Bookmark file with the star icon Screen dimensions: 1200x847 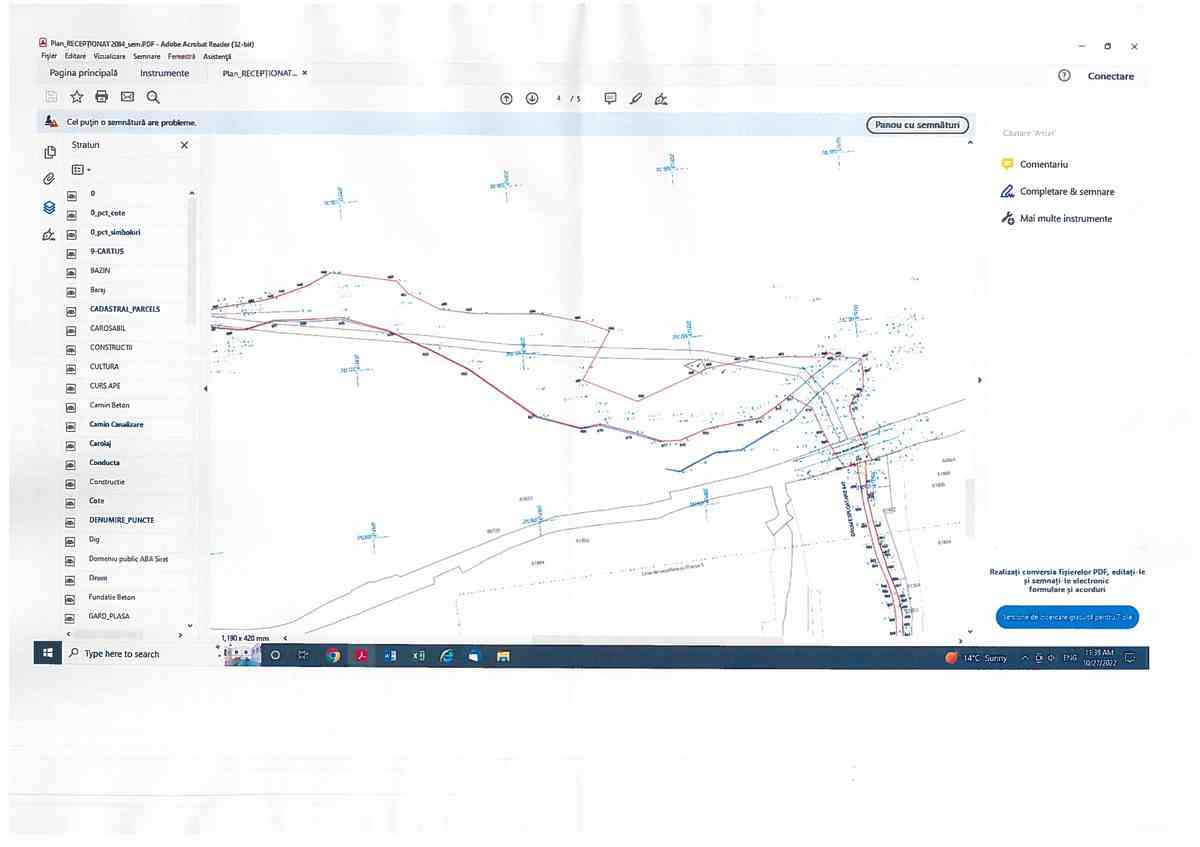point(76,97)
